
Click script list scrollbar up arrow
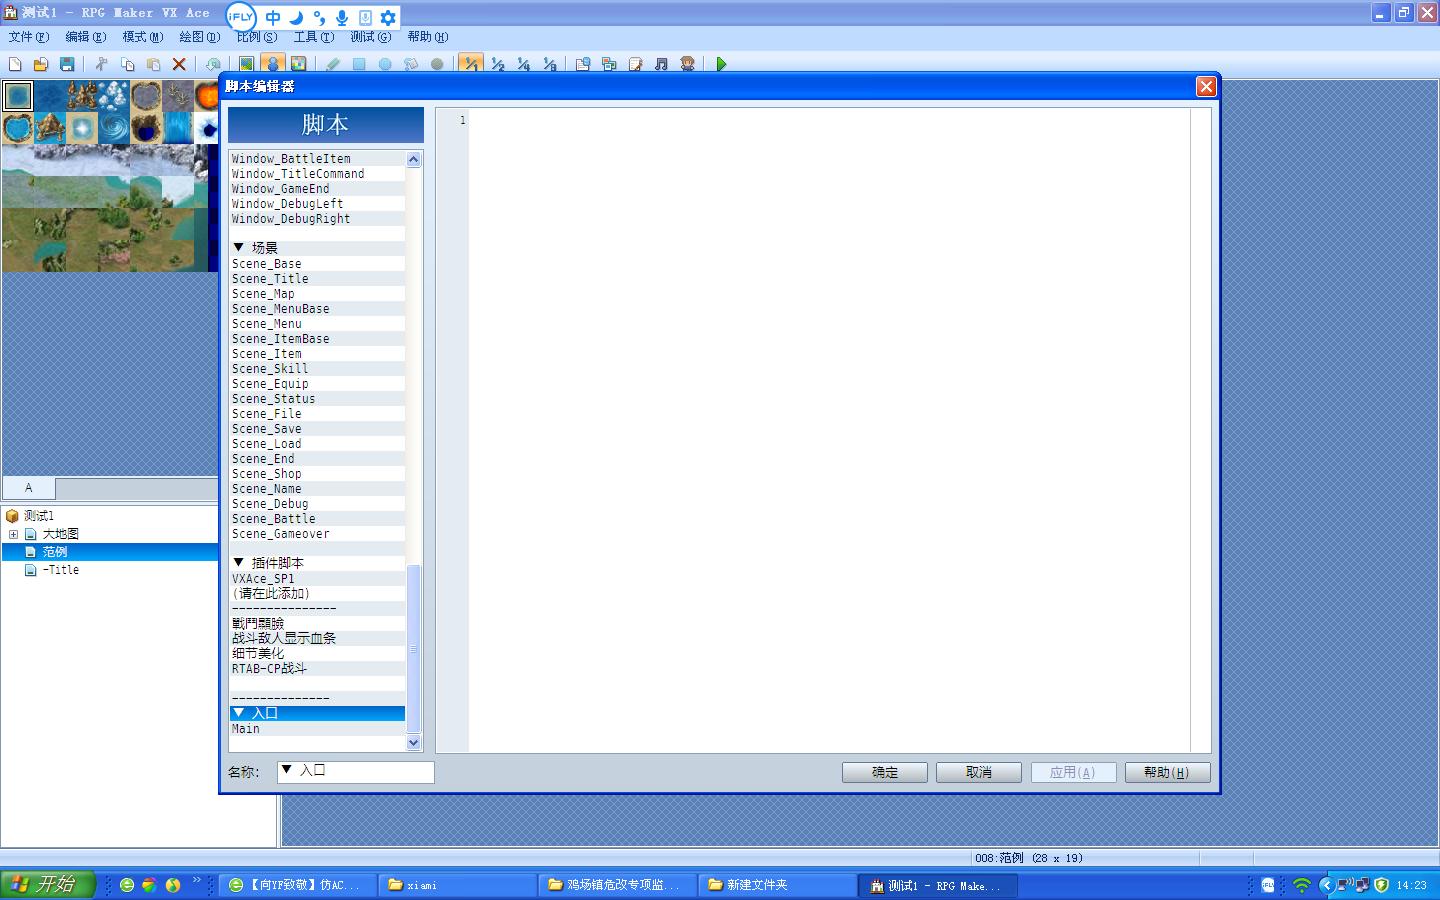tap(414, 160)
